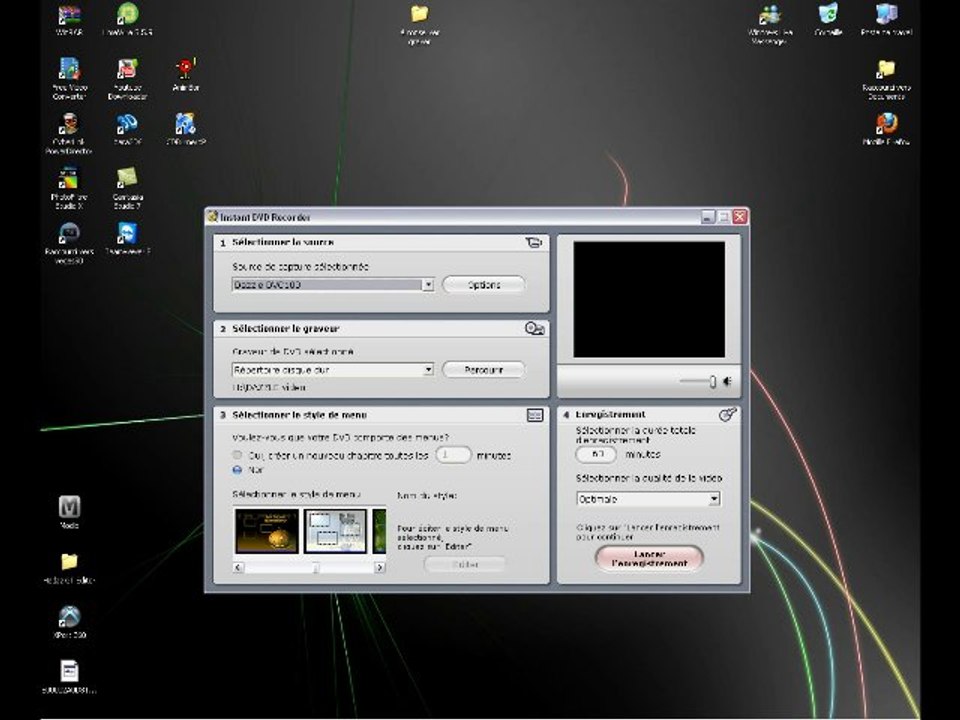
Task: Open the Windows Live Messenger desktop icon
Action: (770, 15)
